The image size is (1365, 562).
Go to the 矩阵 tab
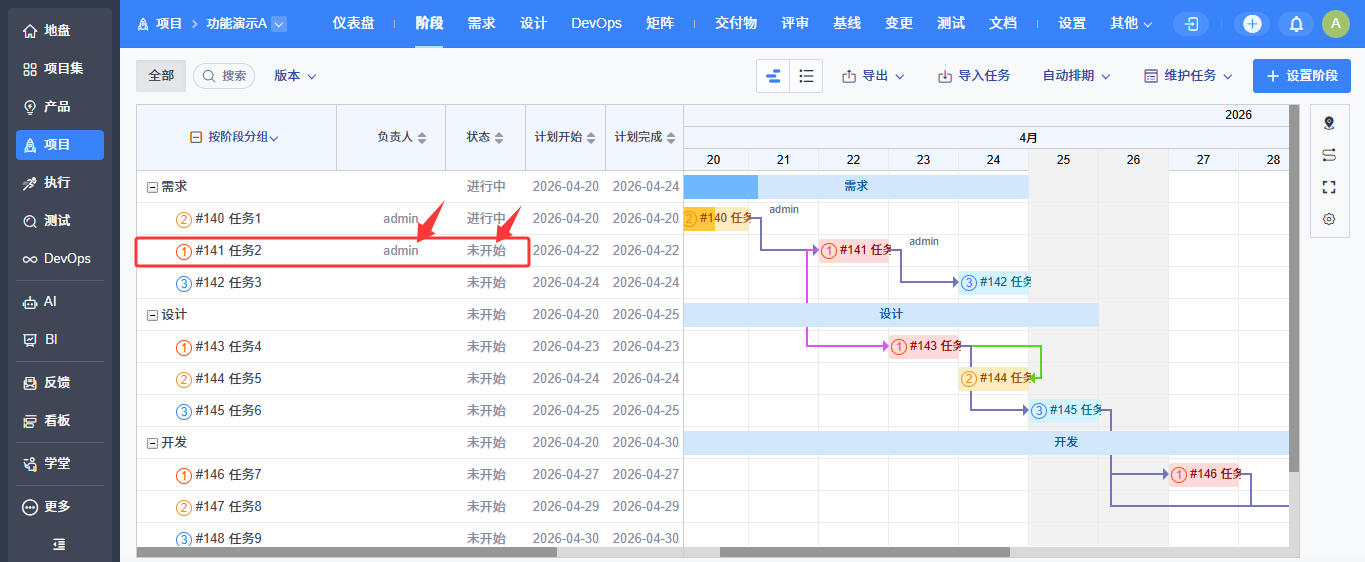[659, 23]
